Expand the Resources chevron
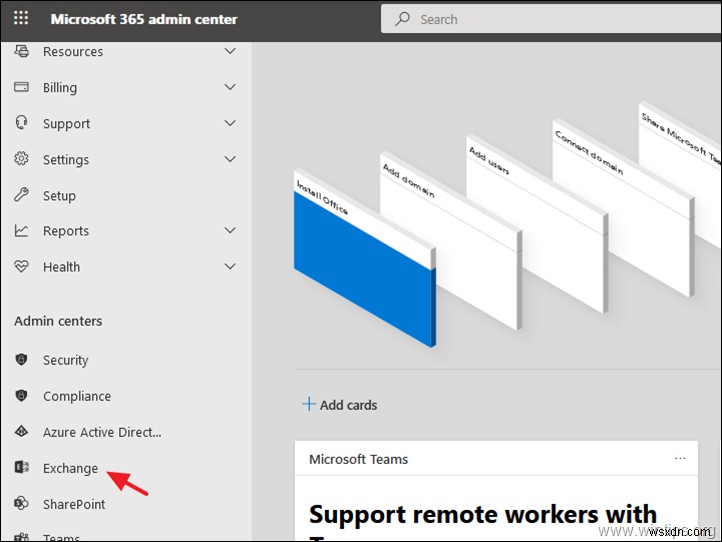This screenshot has height=542, width=722. pyautogui.click(x=230, y=51)
